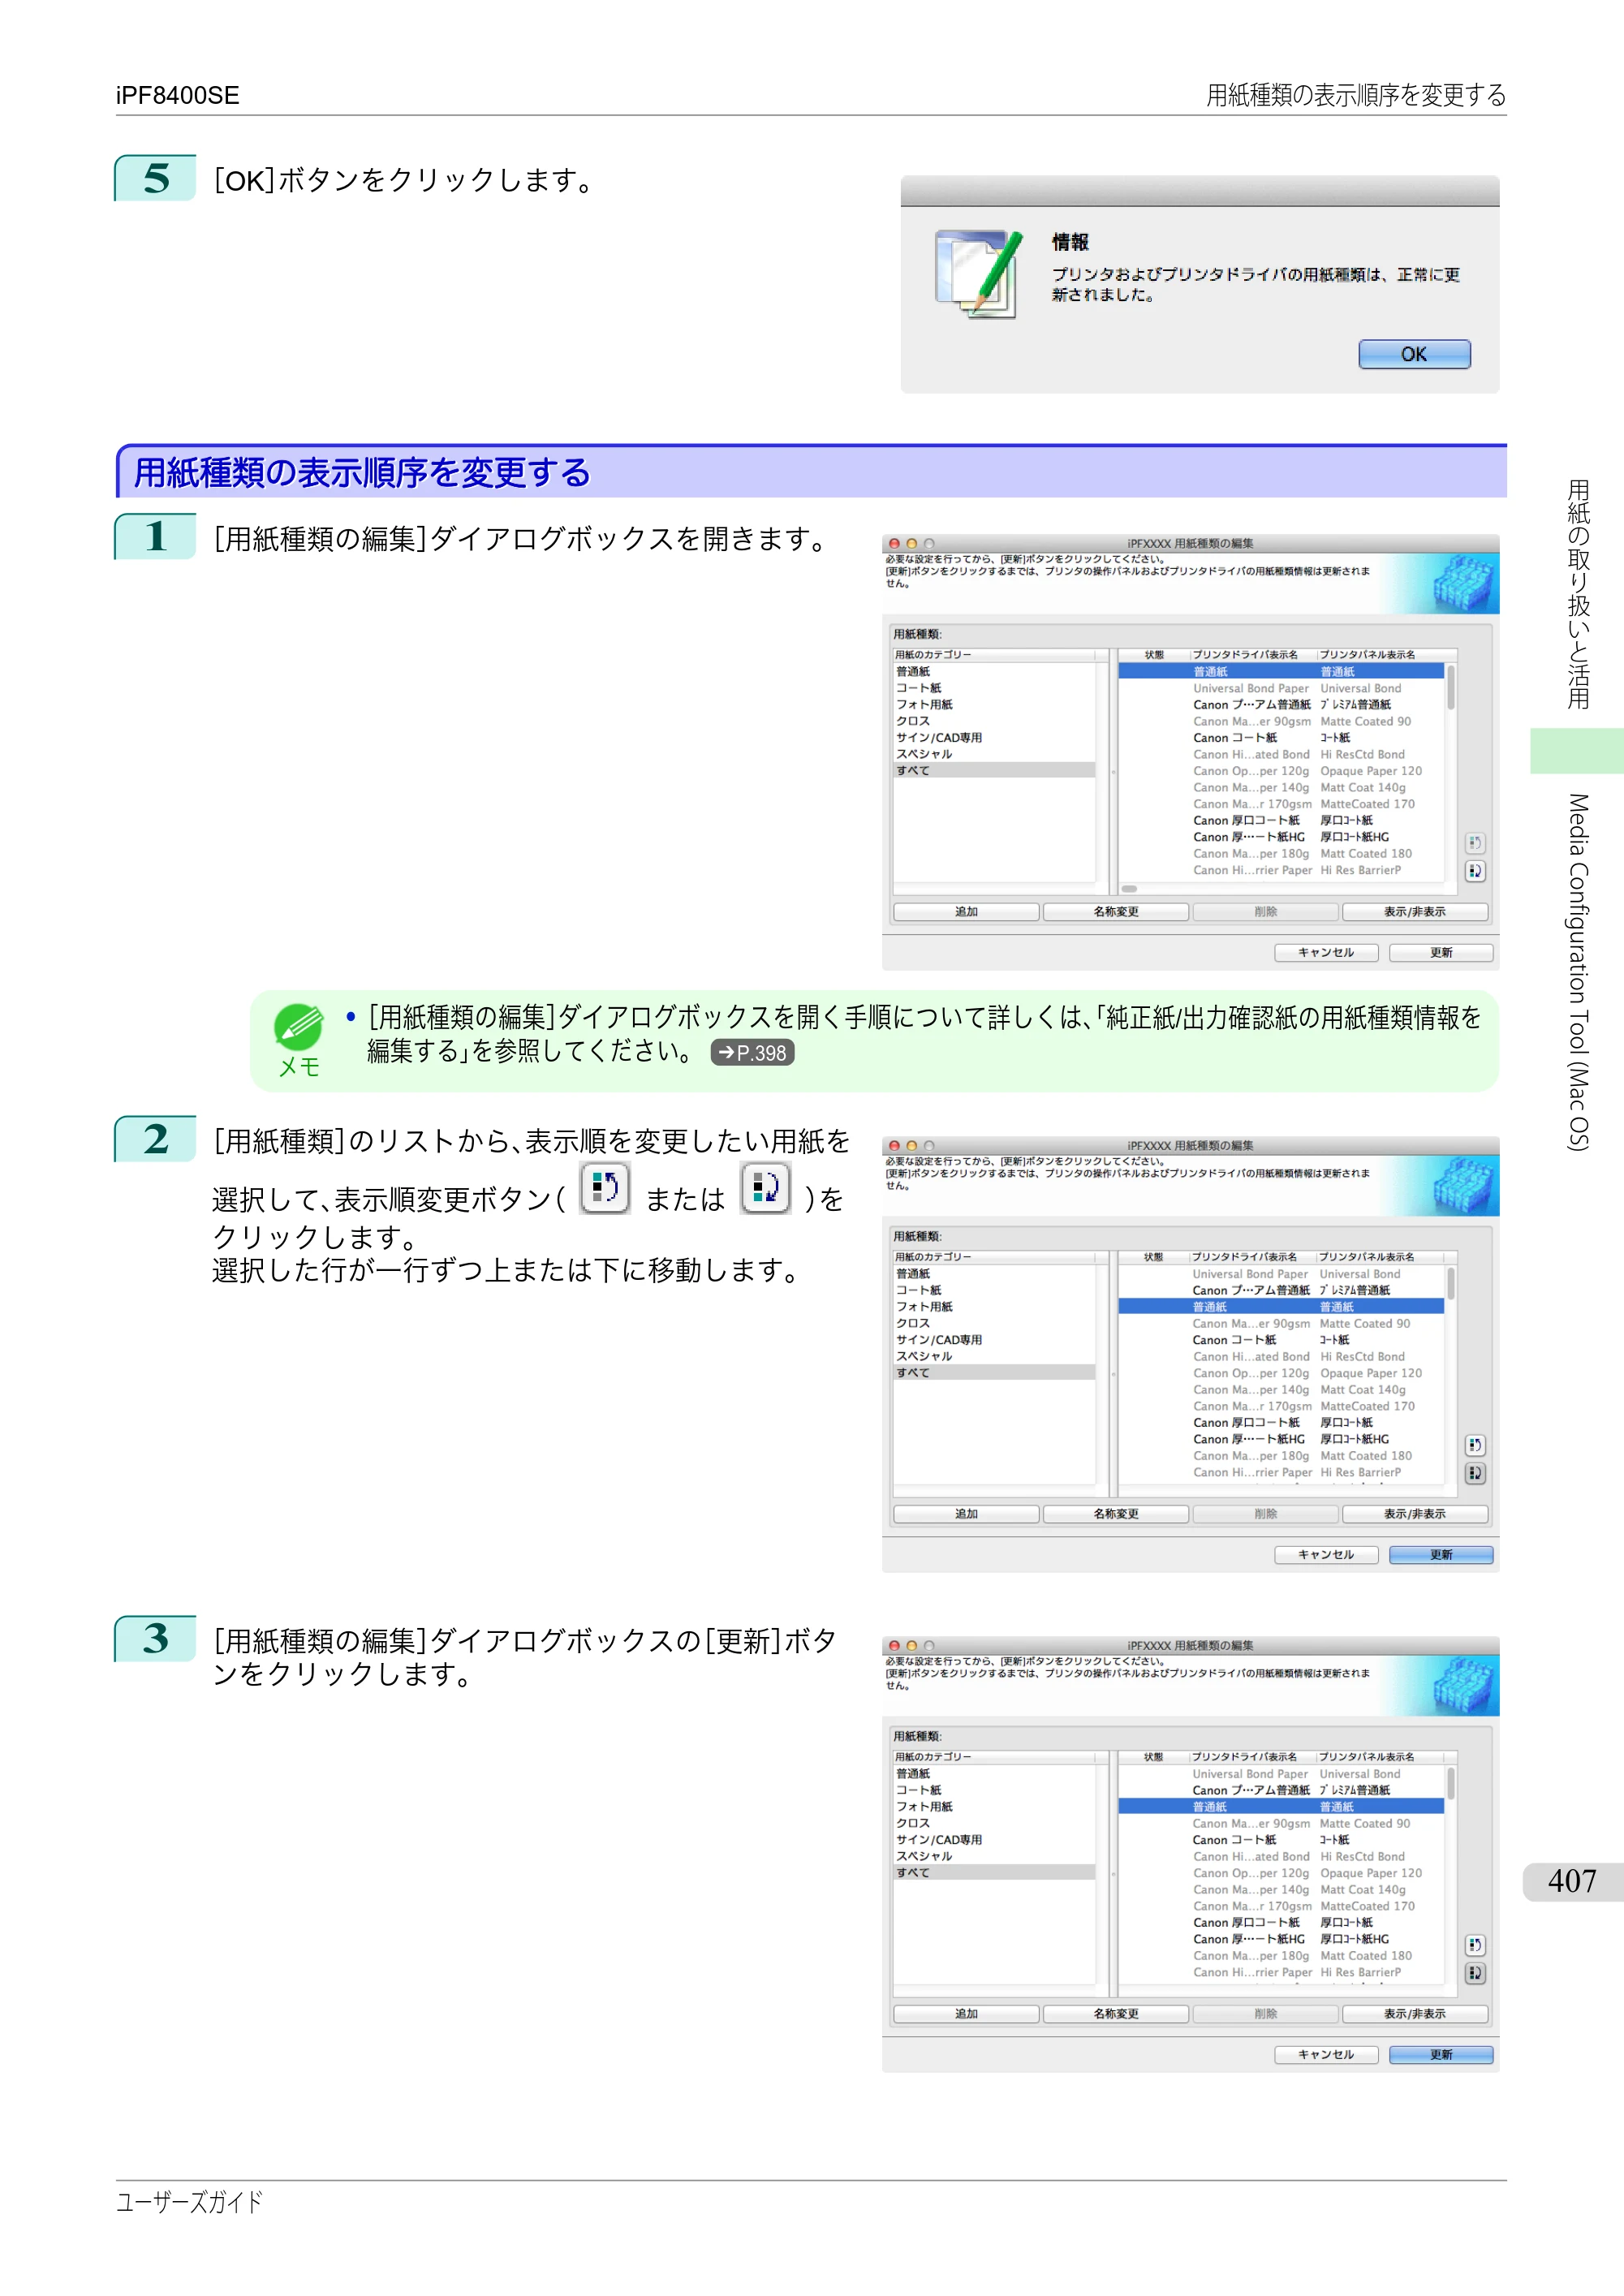Click 用紙のカテゴリー header in step 1 dialog
The width and height of the screenshot is (1624, 2296).
[995, 655]
